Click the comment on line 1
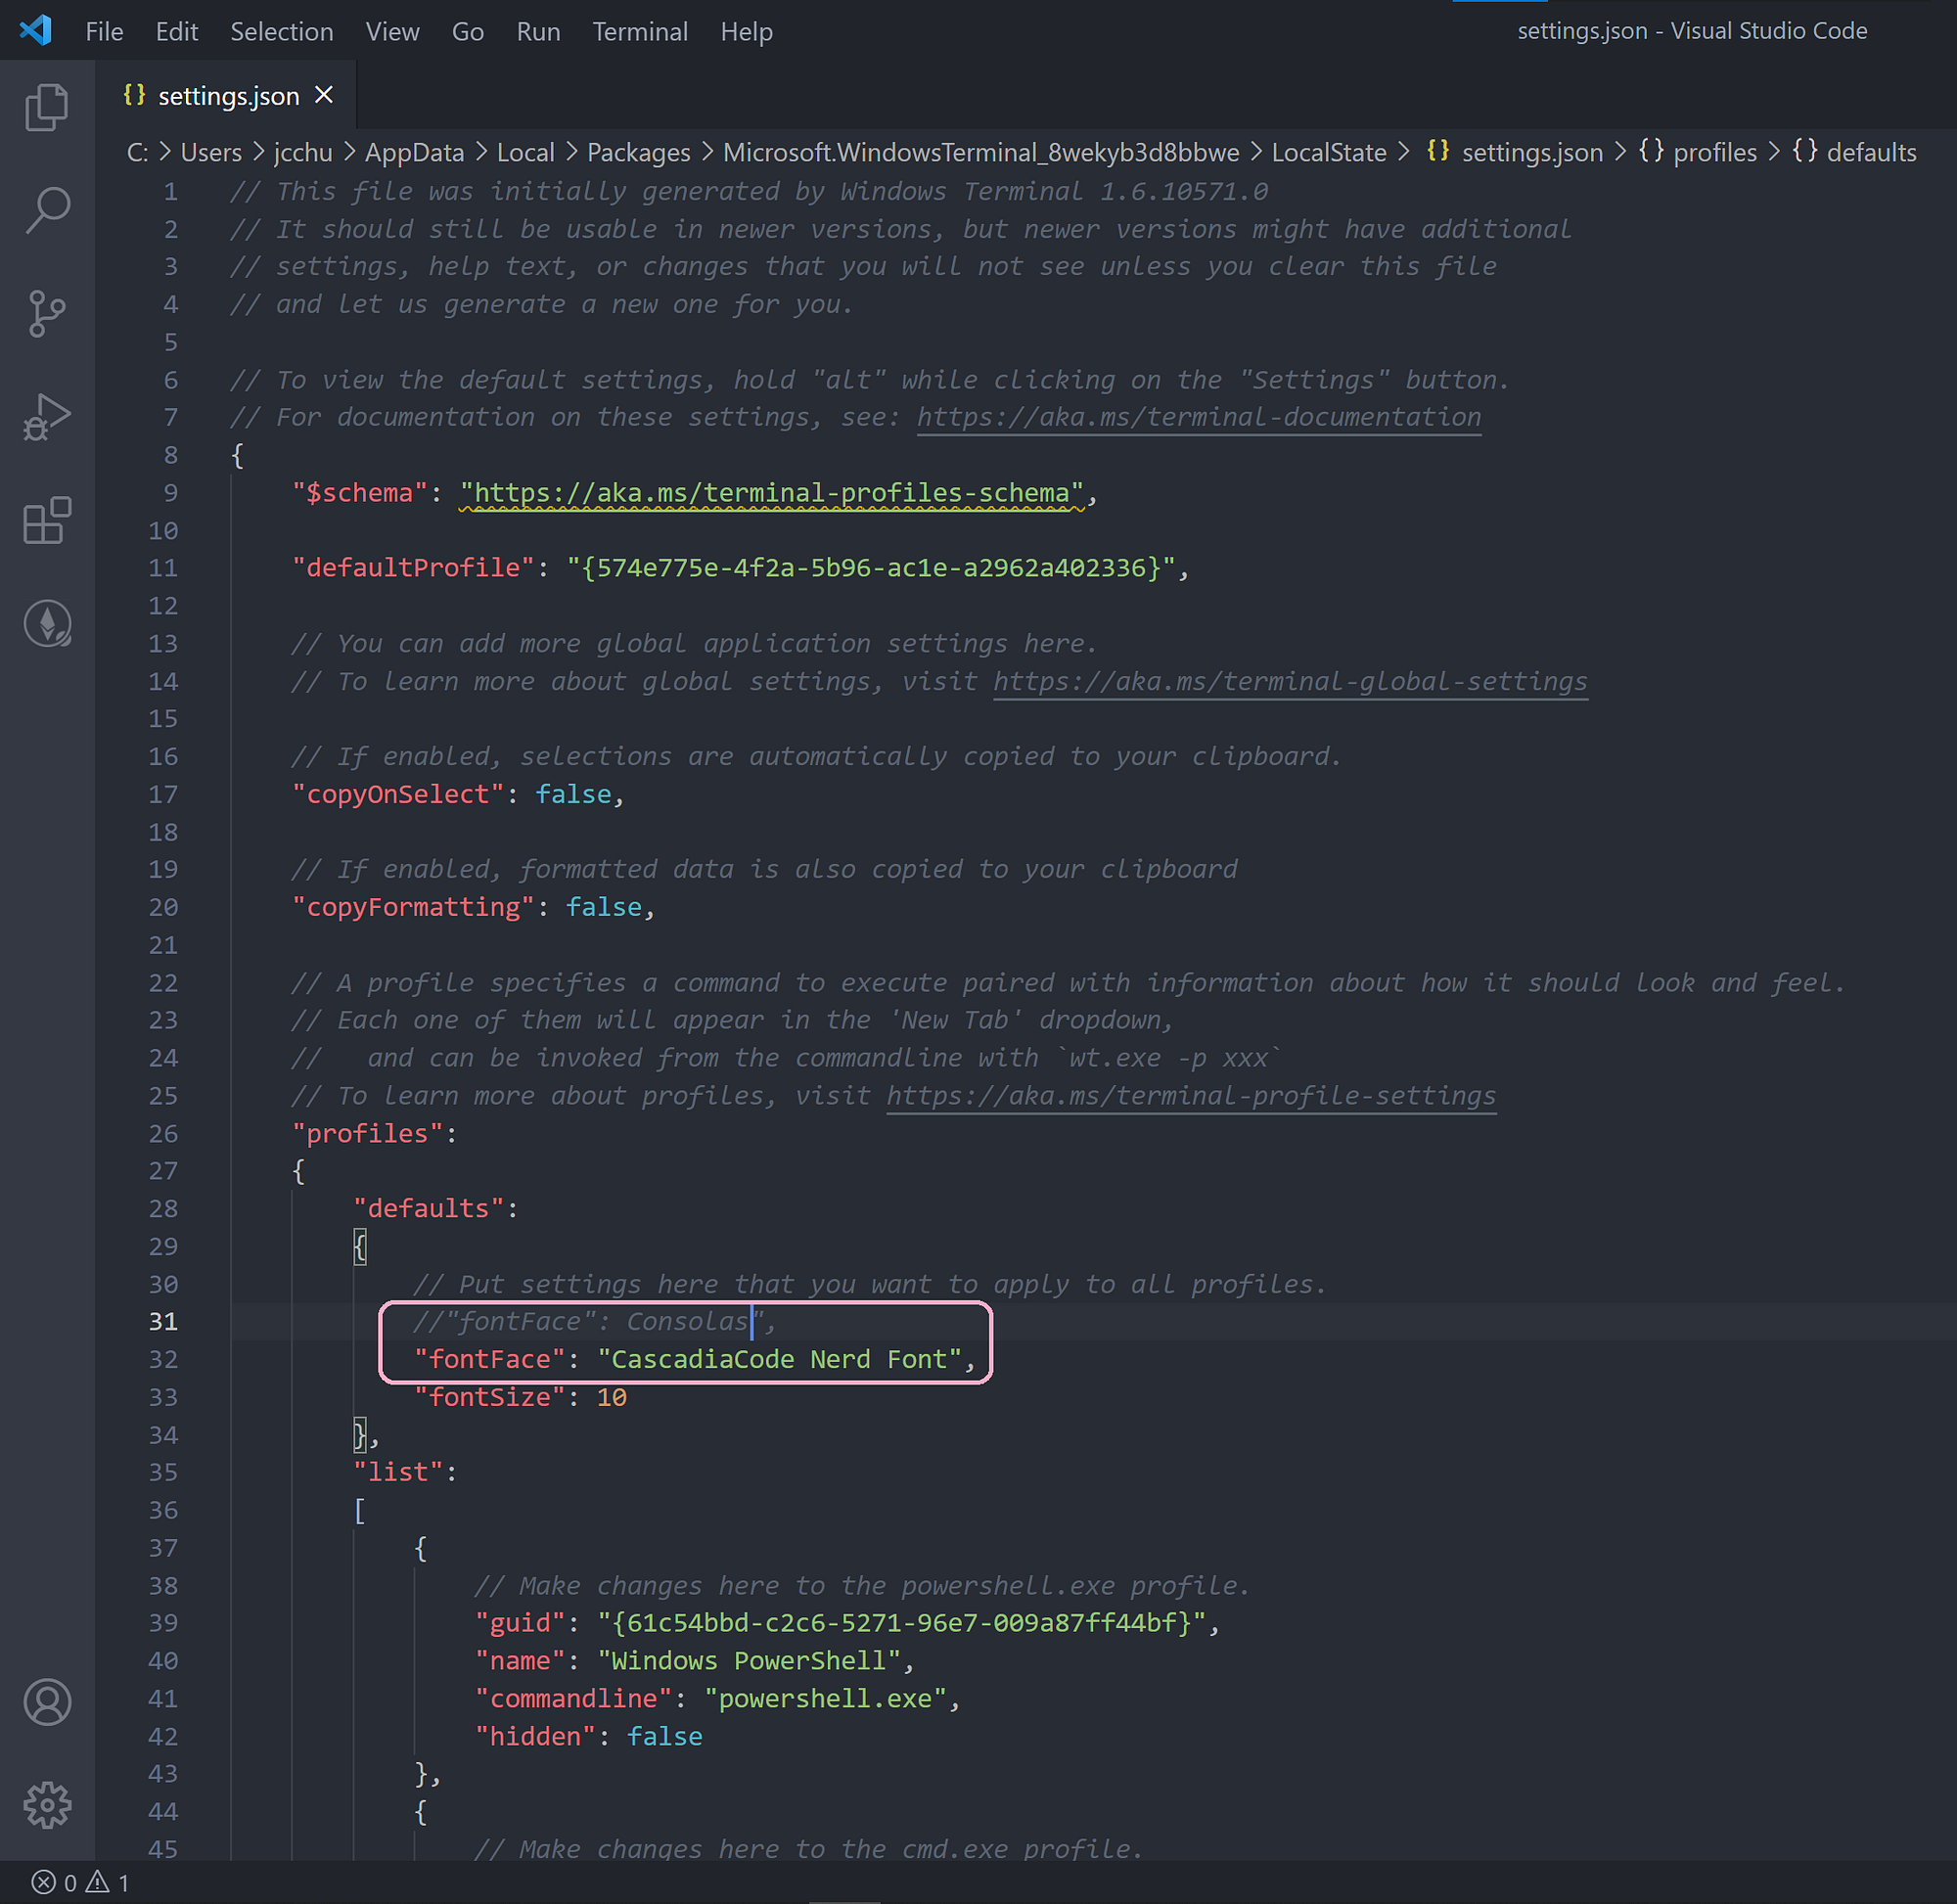Image resolution: width=1957 pixels, height=1904 pixels. (x=749, y=191)
